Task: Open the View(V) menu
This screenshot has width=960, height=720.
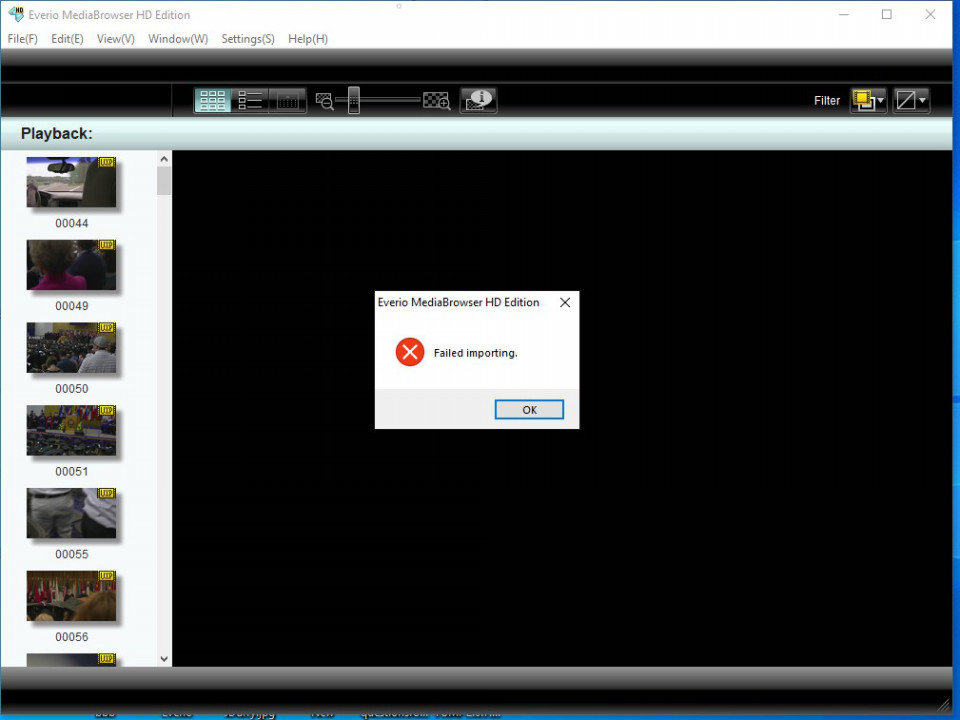Action: pos(116,39)
